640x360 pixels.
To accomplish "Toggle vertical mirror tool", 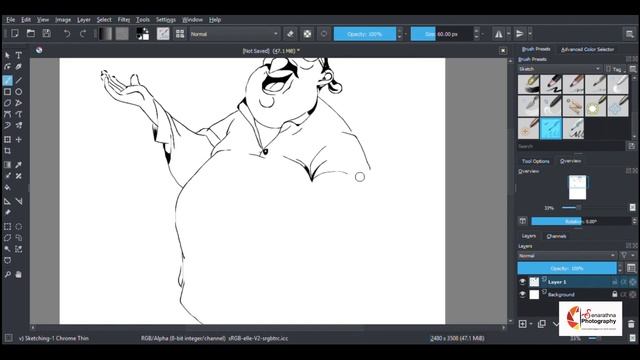I will click(x=520, y=34).
